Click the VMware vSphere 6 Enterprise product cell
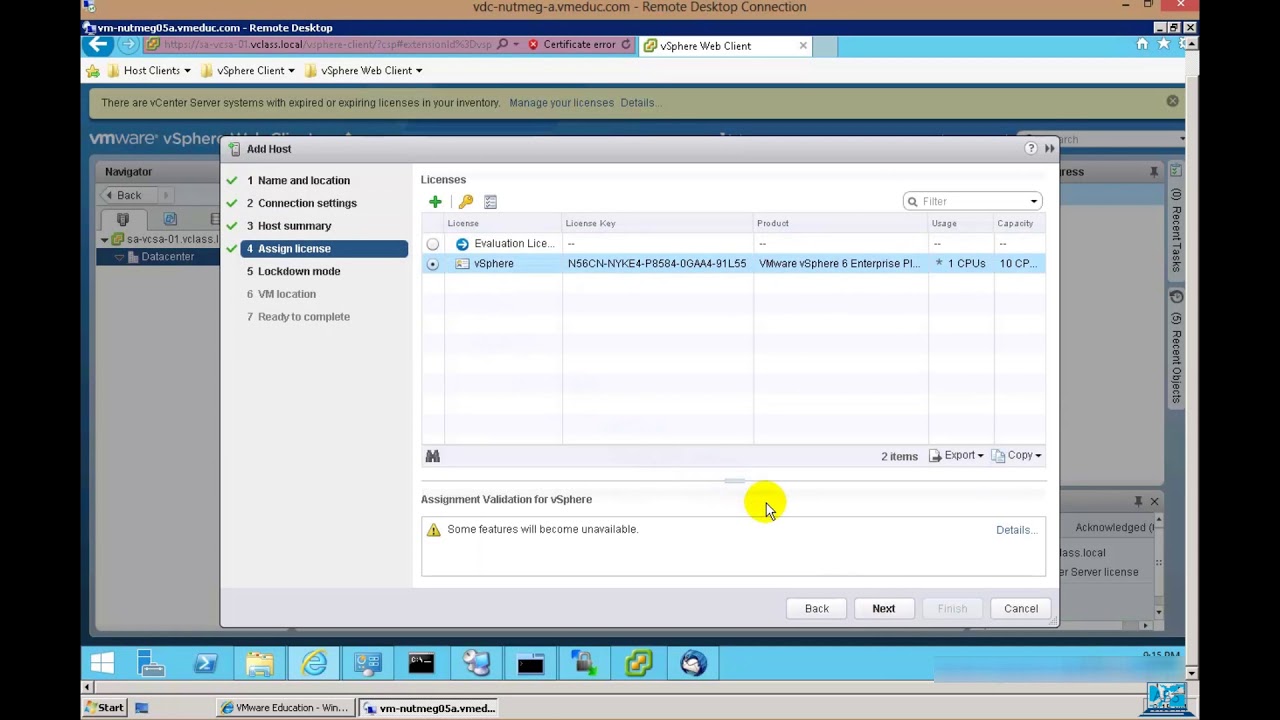The width and height of the screenshot is (1280, 720). click(x=839, y=264)
